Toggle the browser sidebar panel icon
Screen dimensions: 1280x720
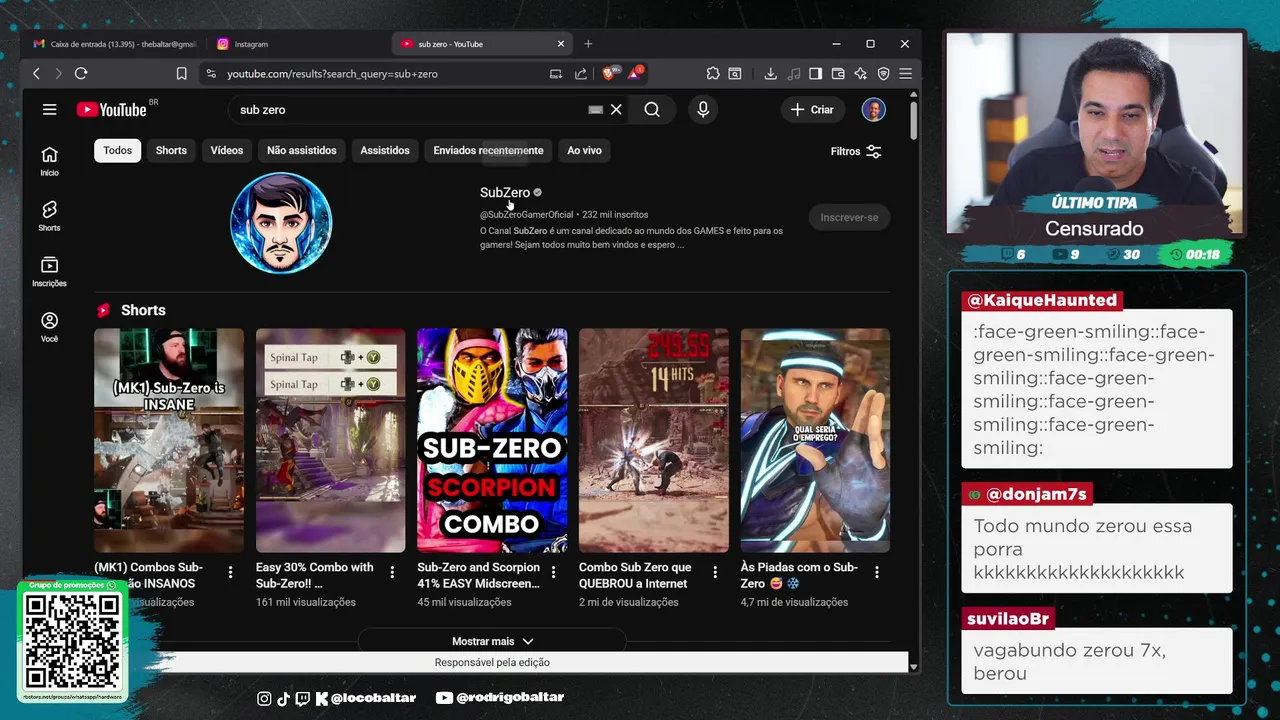(x=815, y=73)
